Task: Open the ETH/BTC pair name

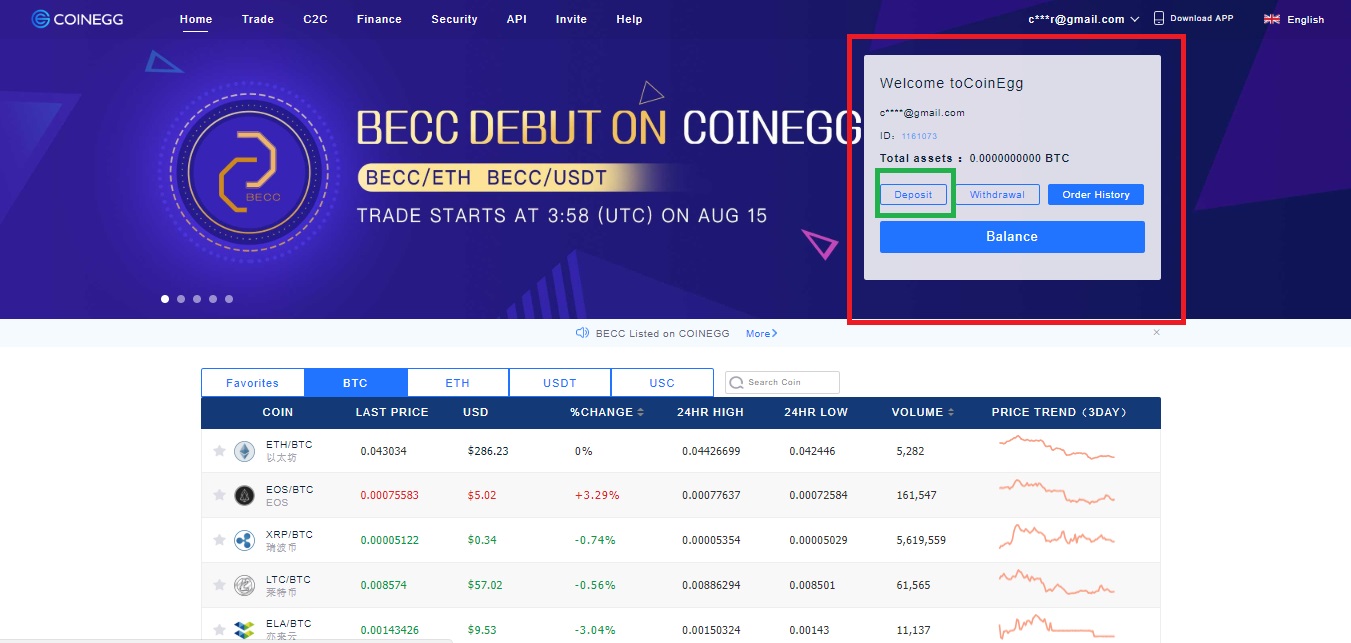Action: (x=290, y=445)
